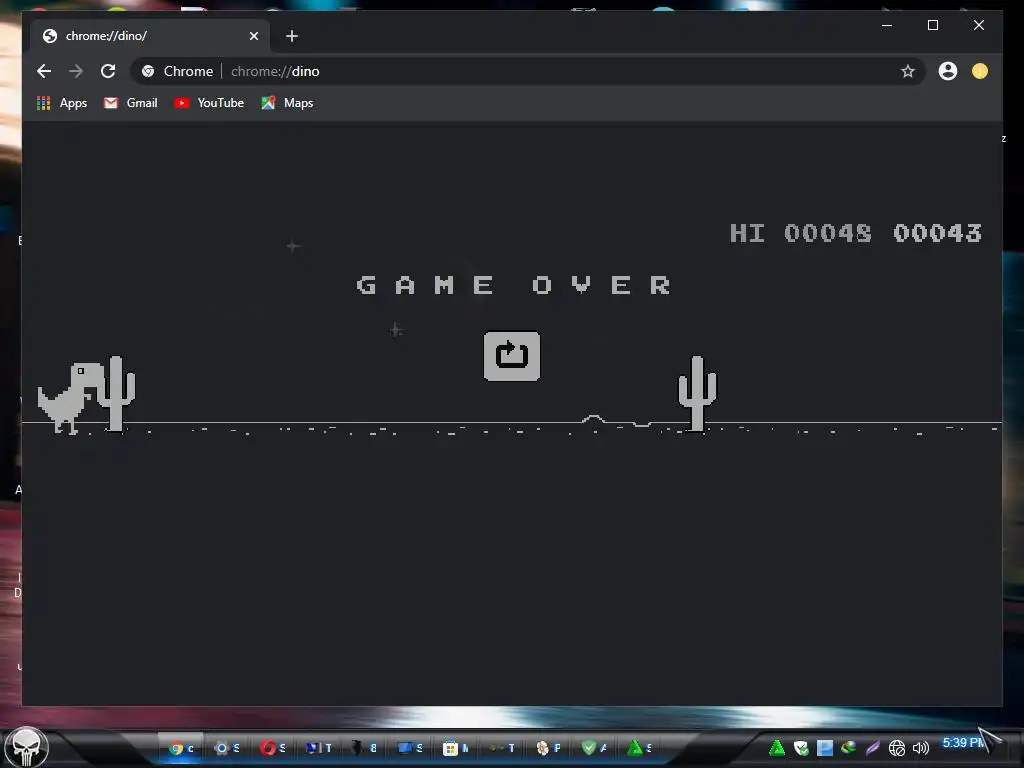
Task: Close the chrome://dino/ tab
Action: (x=253, y=36)
